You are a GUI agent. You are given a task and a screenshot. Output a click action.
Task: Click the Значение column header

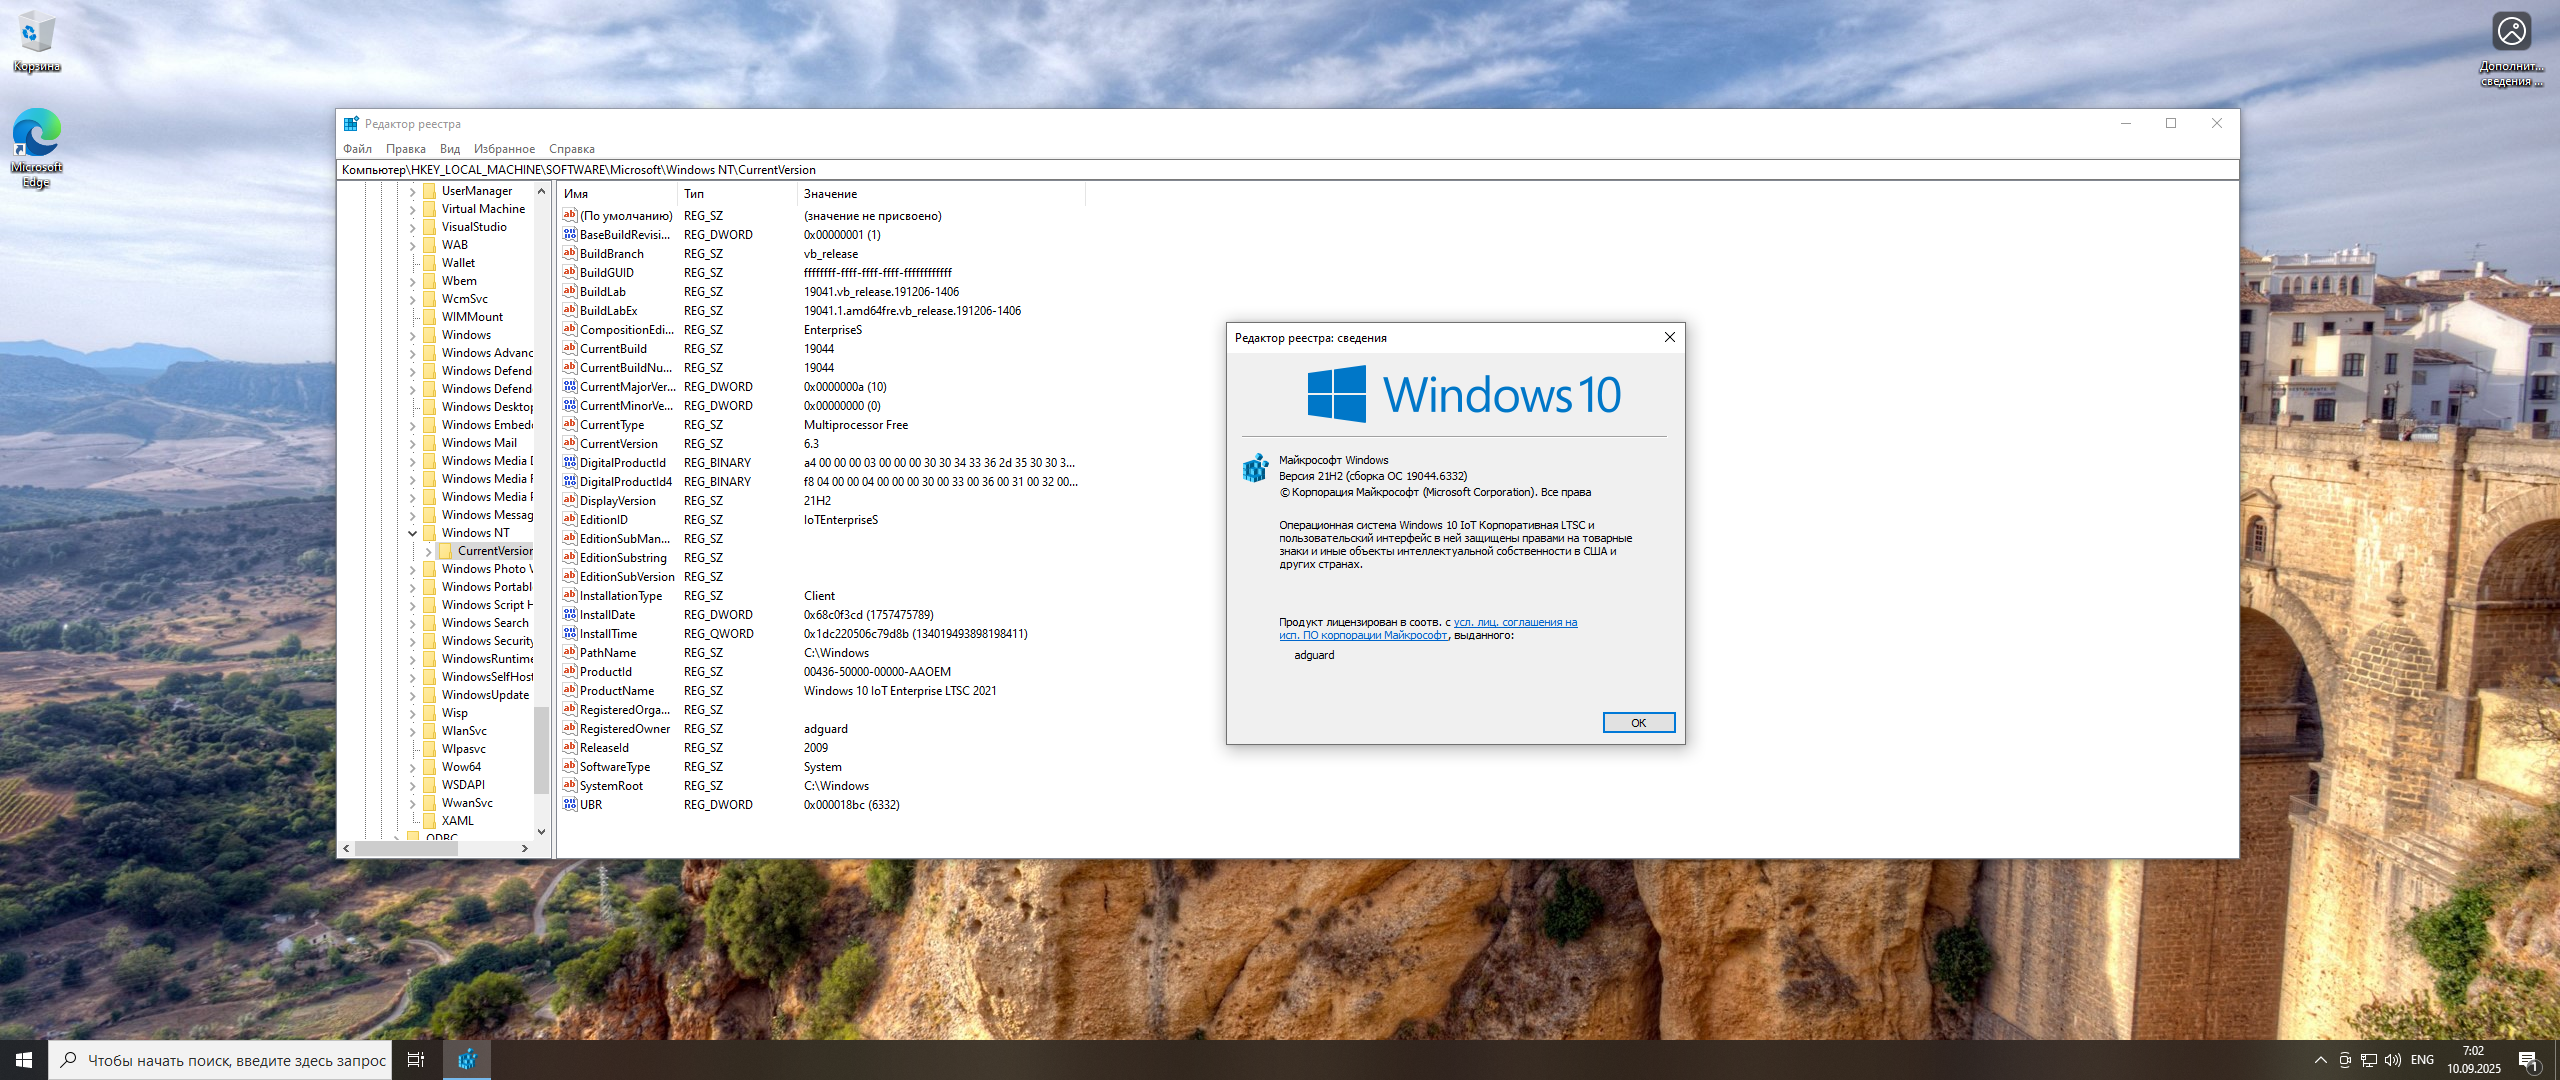[x=941, y=194]
